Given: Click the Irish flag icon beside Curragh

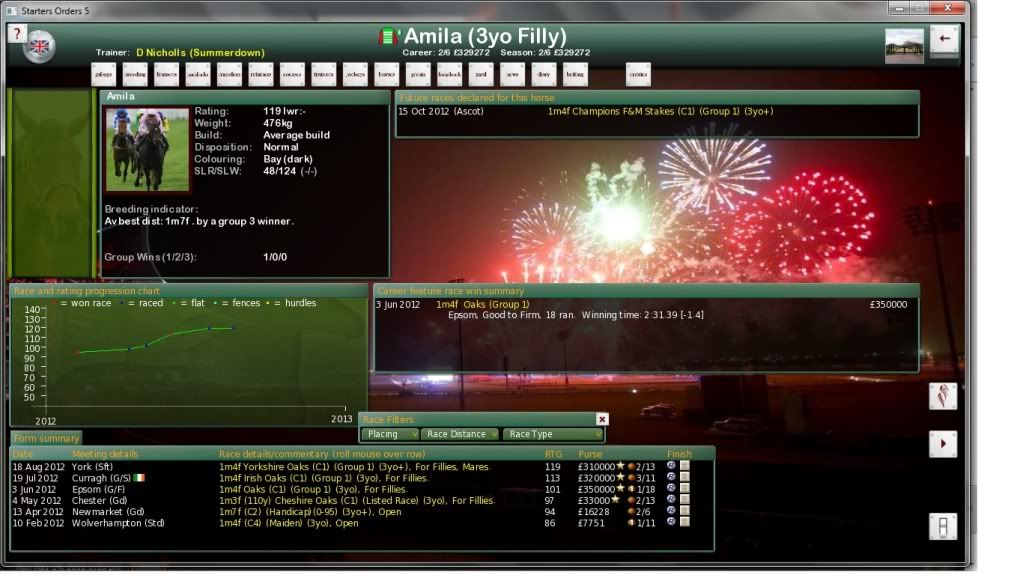Looking at the screenshot, I should click(x=138, y=478).
